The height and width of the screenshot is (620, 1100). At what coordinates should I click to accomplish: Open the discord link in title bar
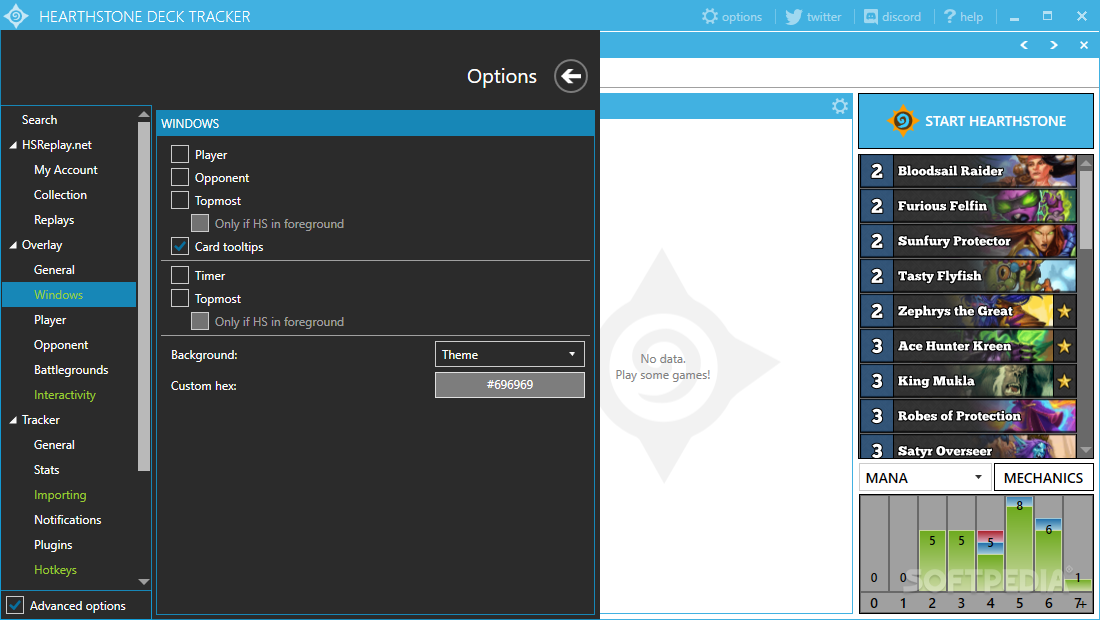[892, 16]
